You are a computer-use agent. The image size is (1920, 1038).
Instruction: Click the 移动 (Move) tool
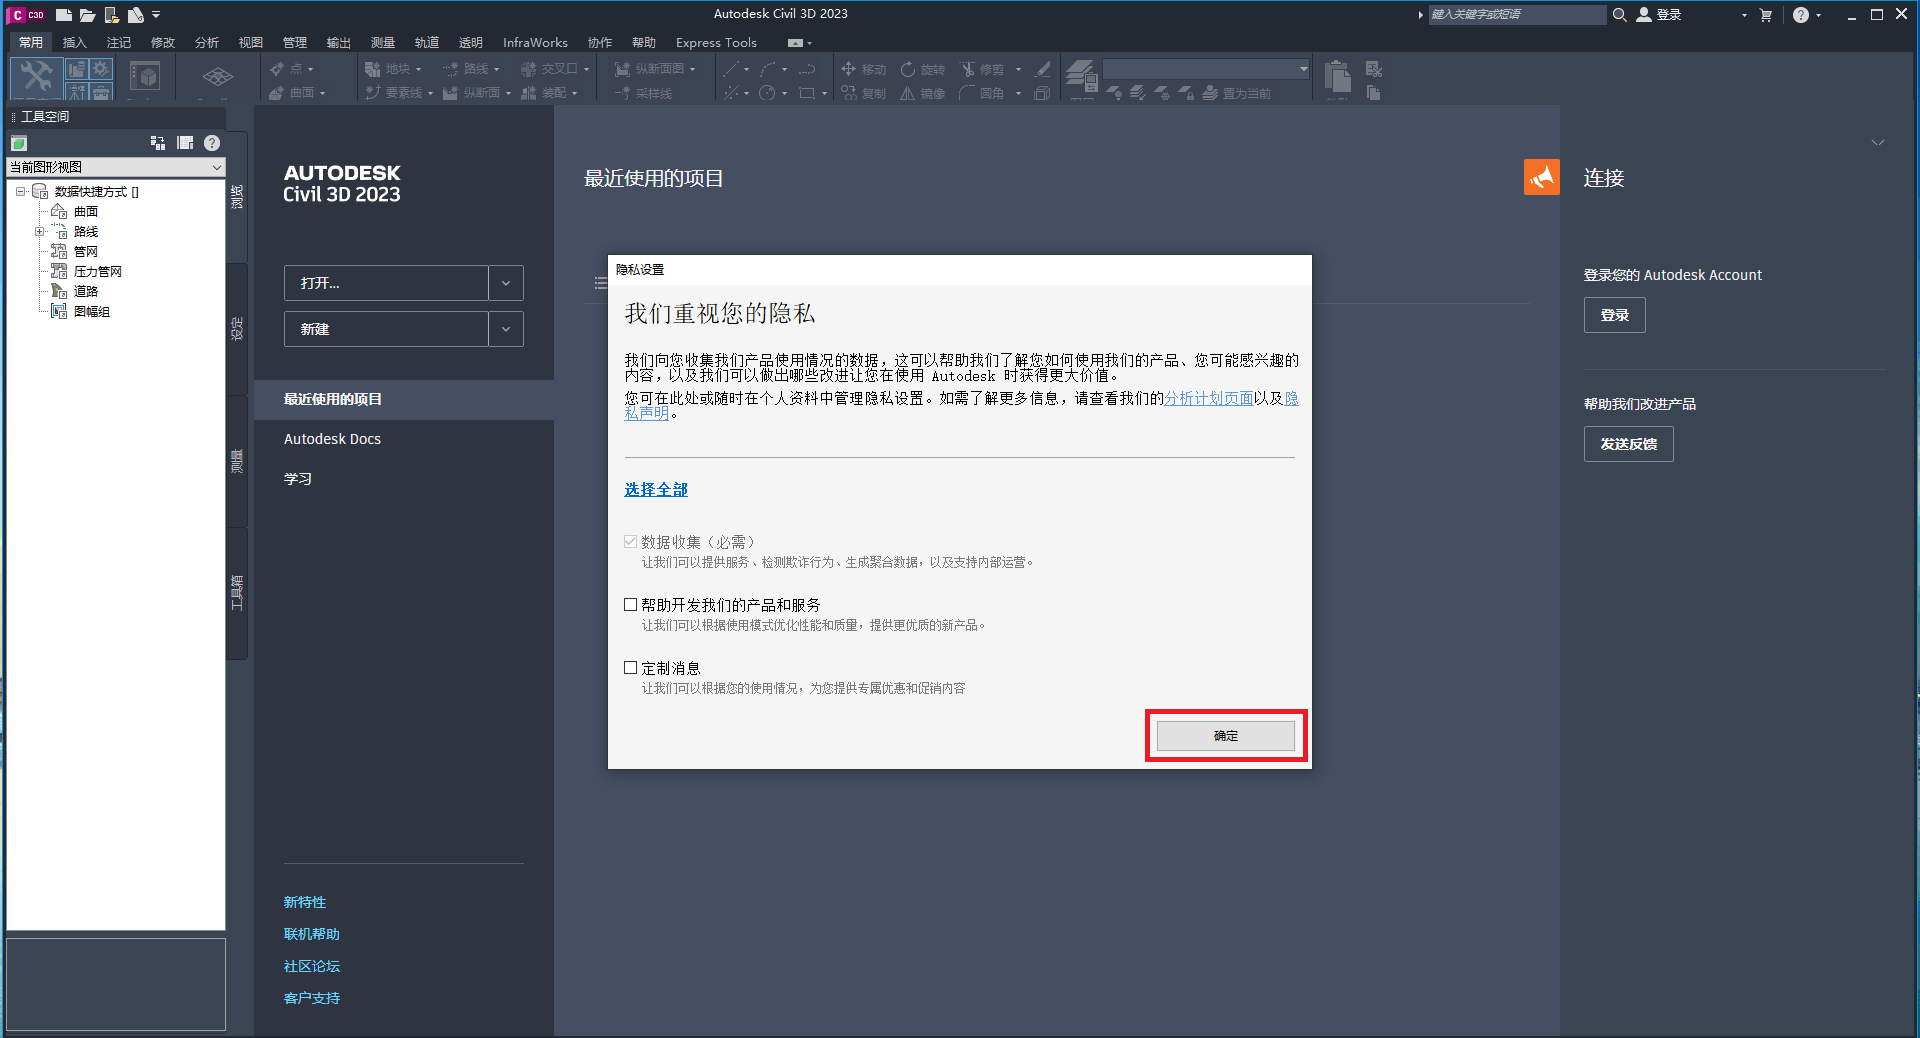coord(865,69)
